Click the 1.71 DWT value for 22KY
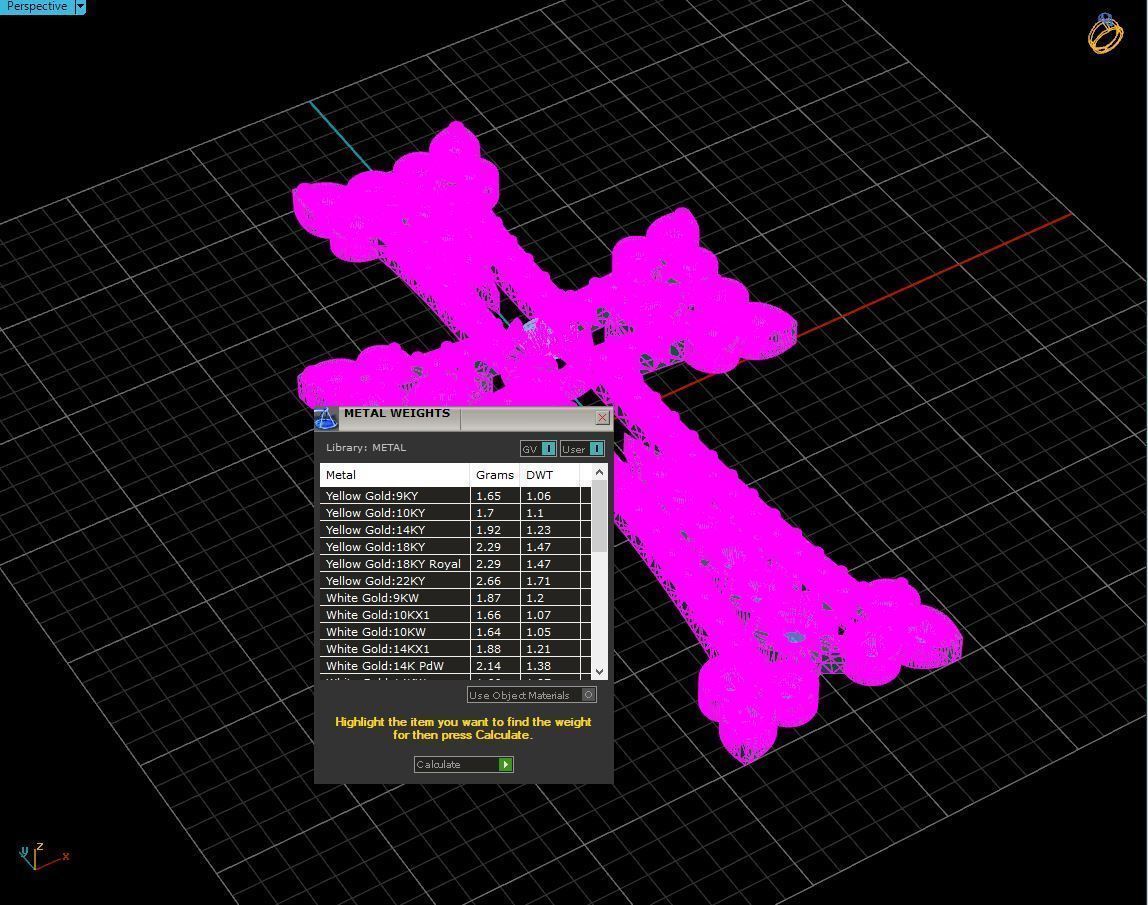The image size is (1148, 905). [x=538, y=581]
